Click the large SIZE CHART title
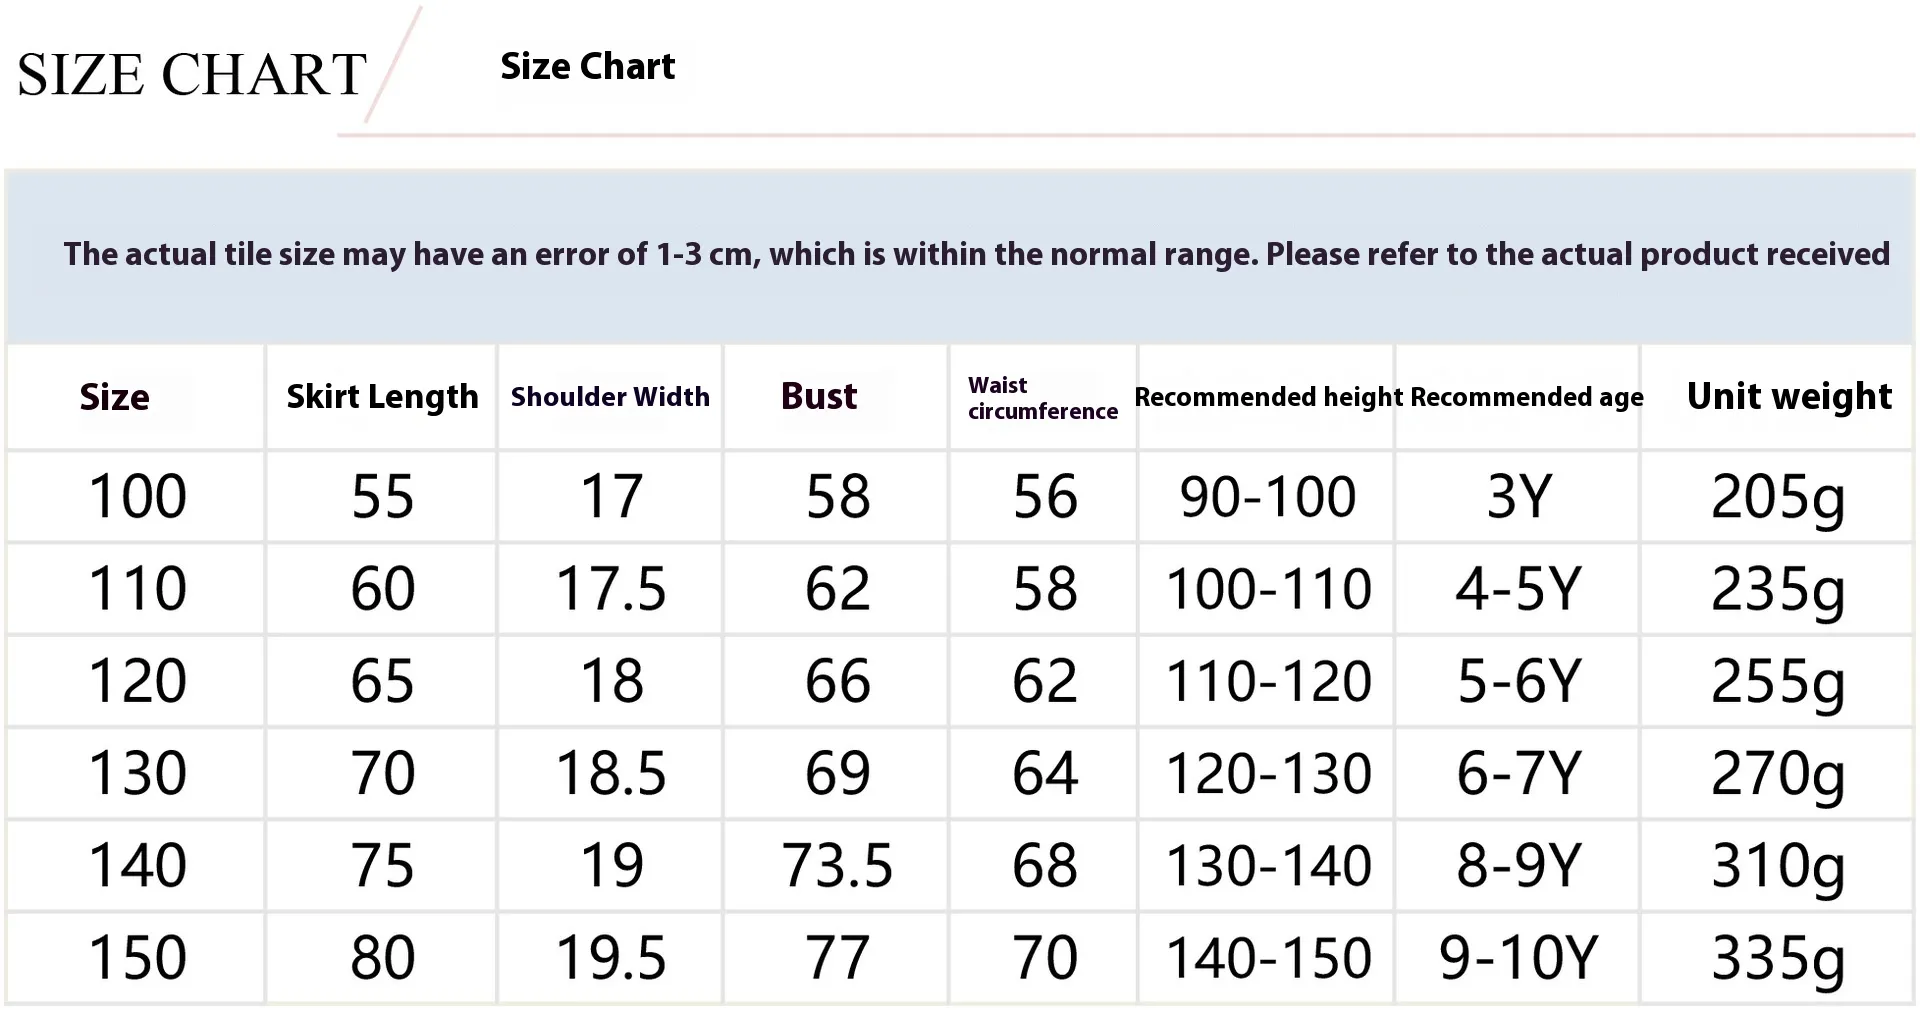The height and width of the screenshot is (1010, 1920). (x=192, y=75)
